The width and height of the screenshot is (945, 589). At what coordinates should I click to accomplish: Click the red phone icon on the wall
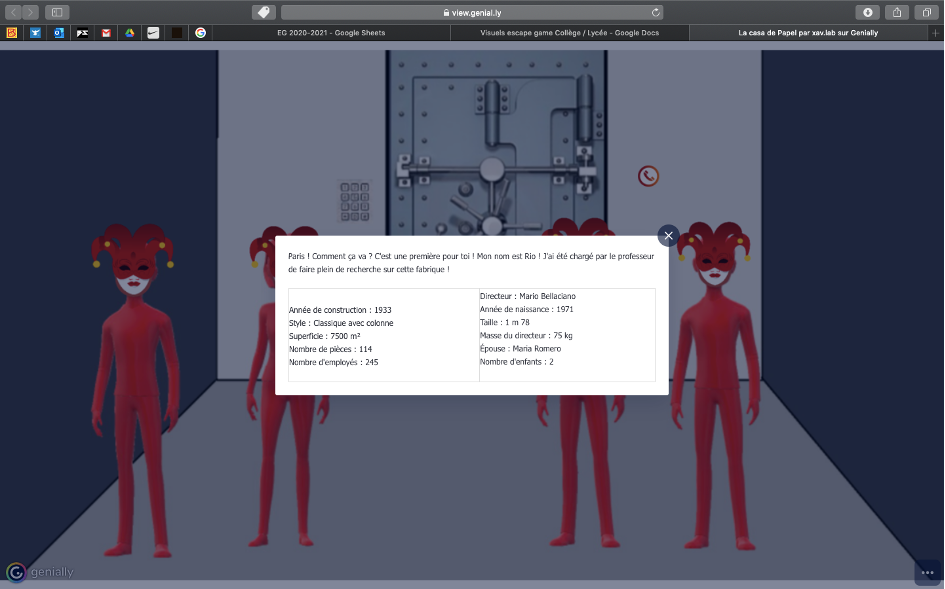(x=648, y=176)
